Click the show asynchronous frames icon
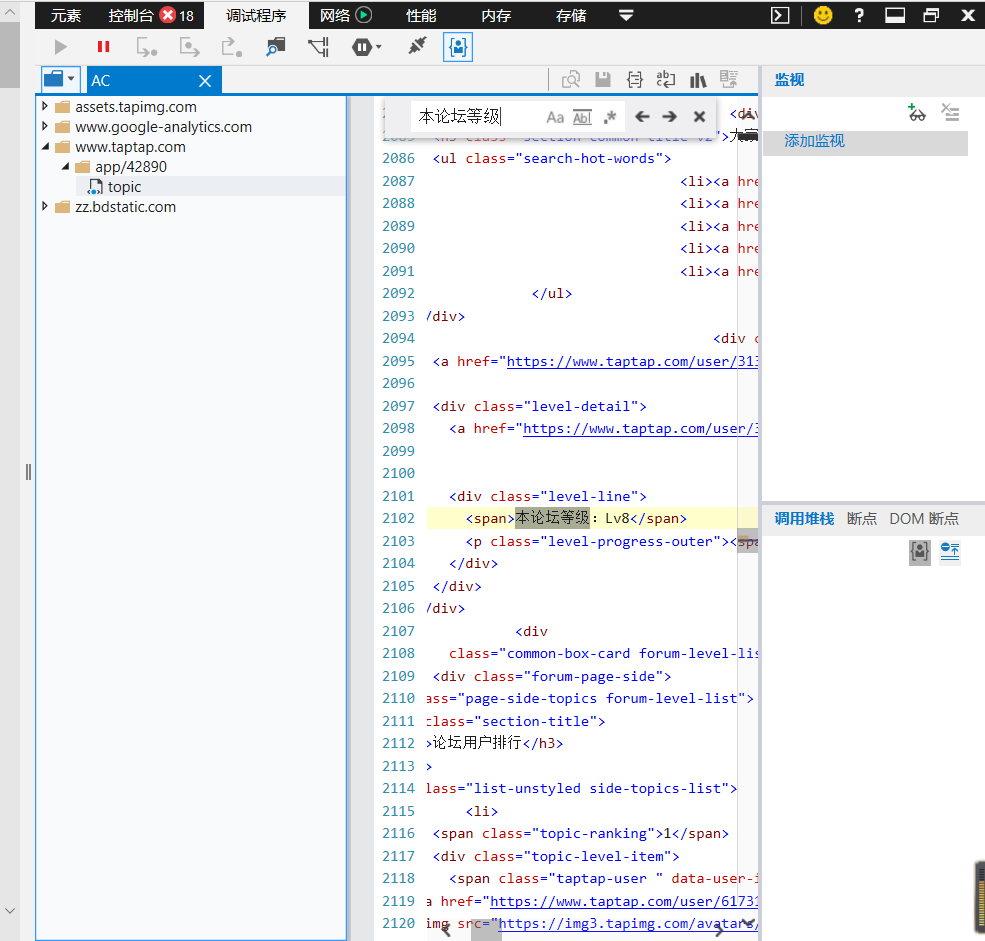 coord(950,552)
